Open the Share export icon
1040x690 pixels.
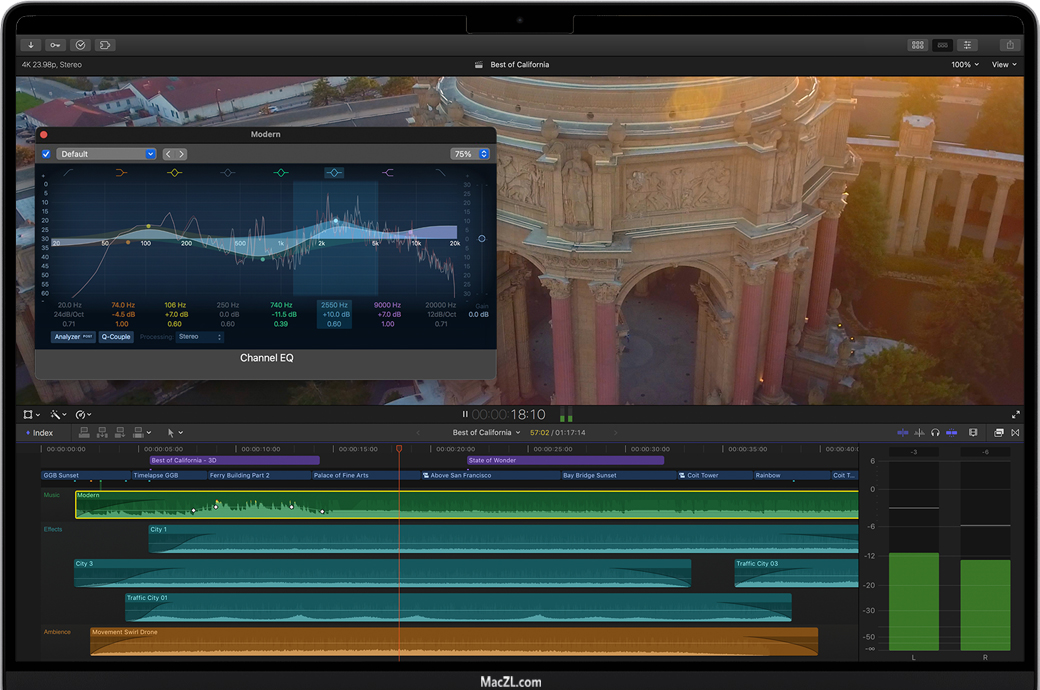[1009, 45]
